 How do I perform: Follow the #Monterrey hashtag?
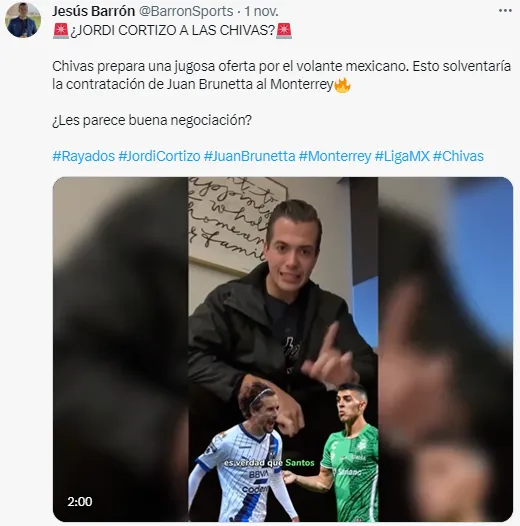[x=335, y=156]
